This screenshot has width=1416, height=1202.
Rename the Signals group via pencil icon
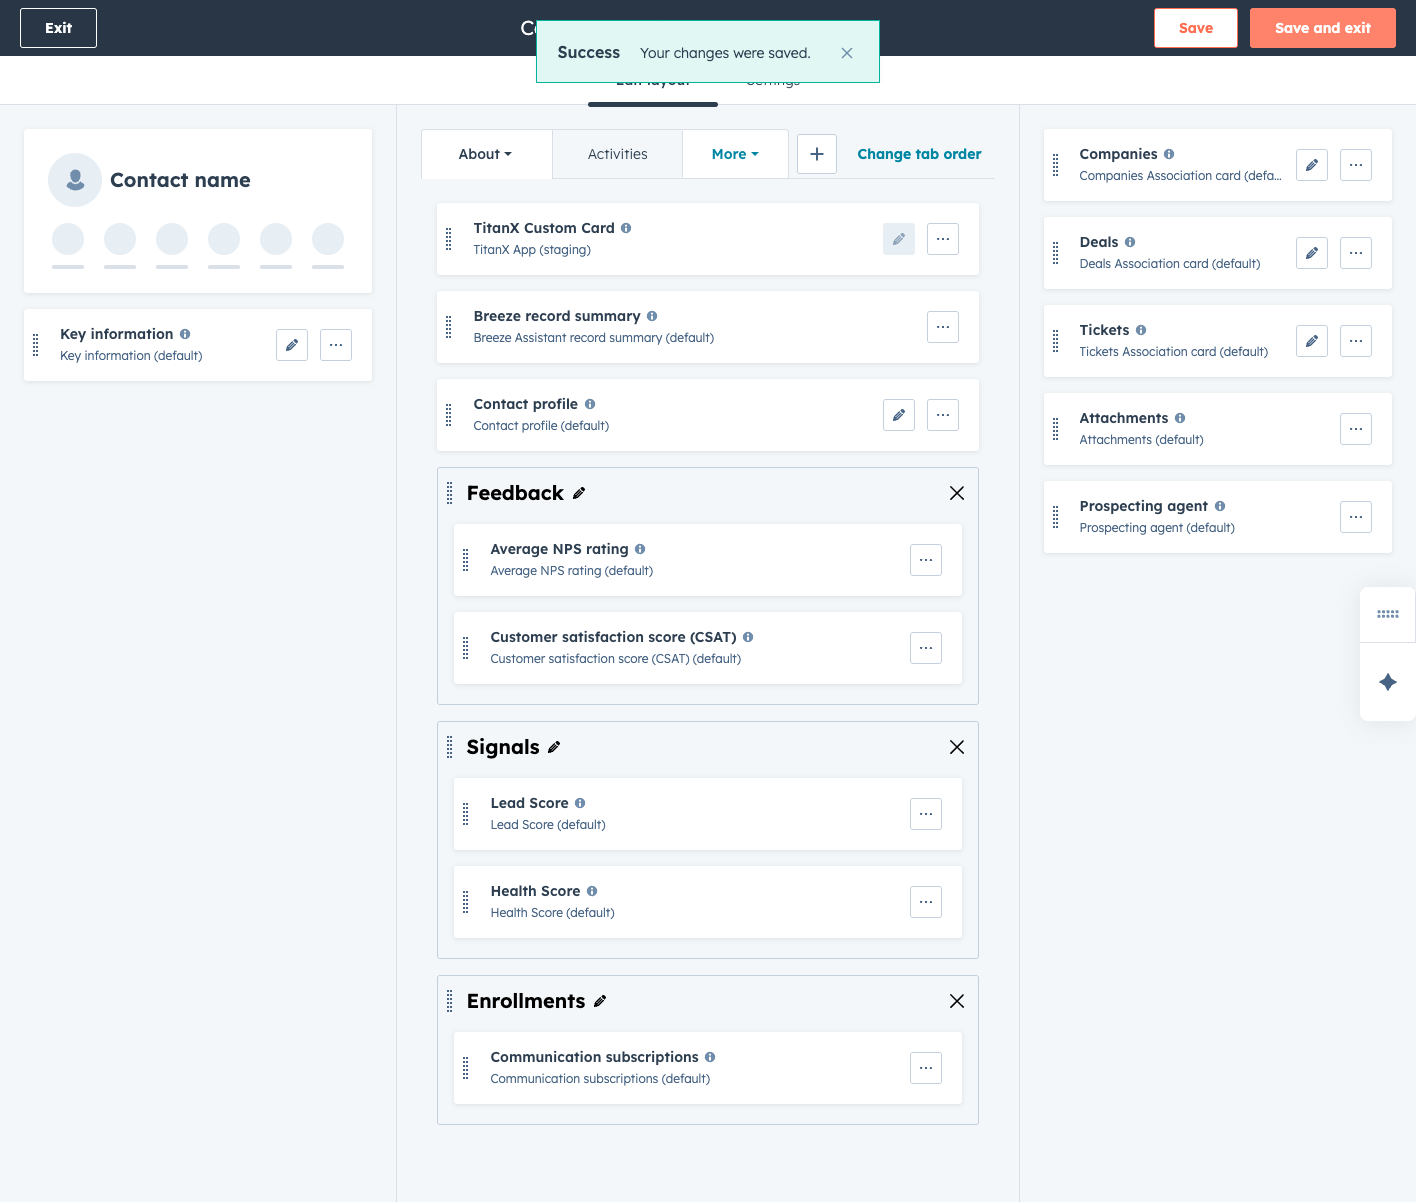point(554,747)
